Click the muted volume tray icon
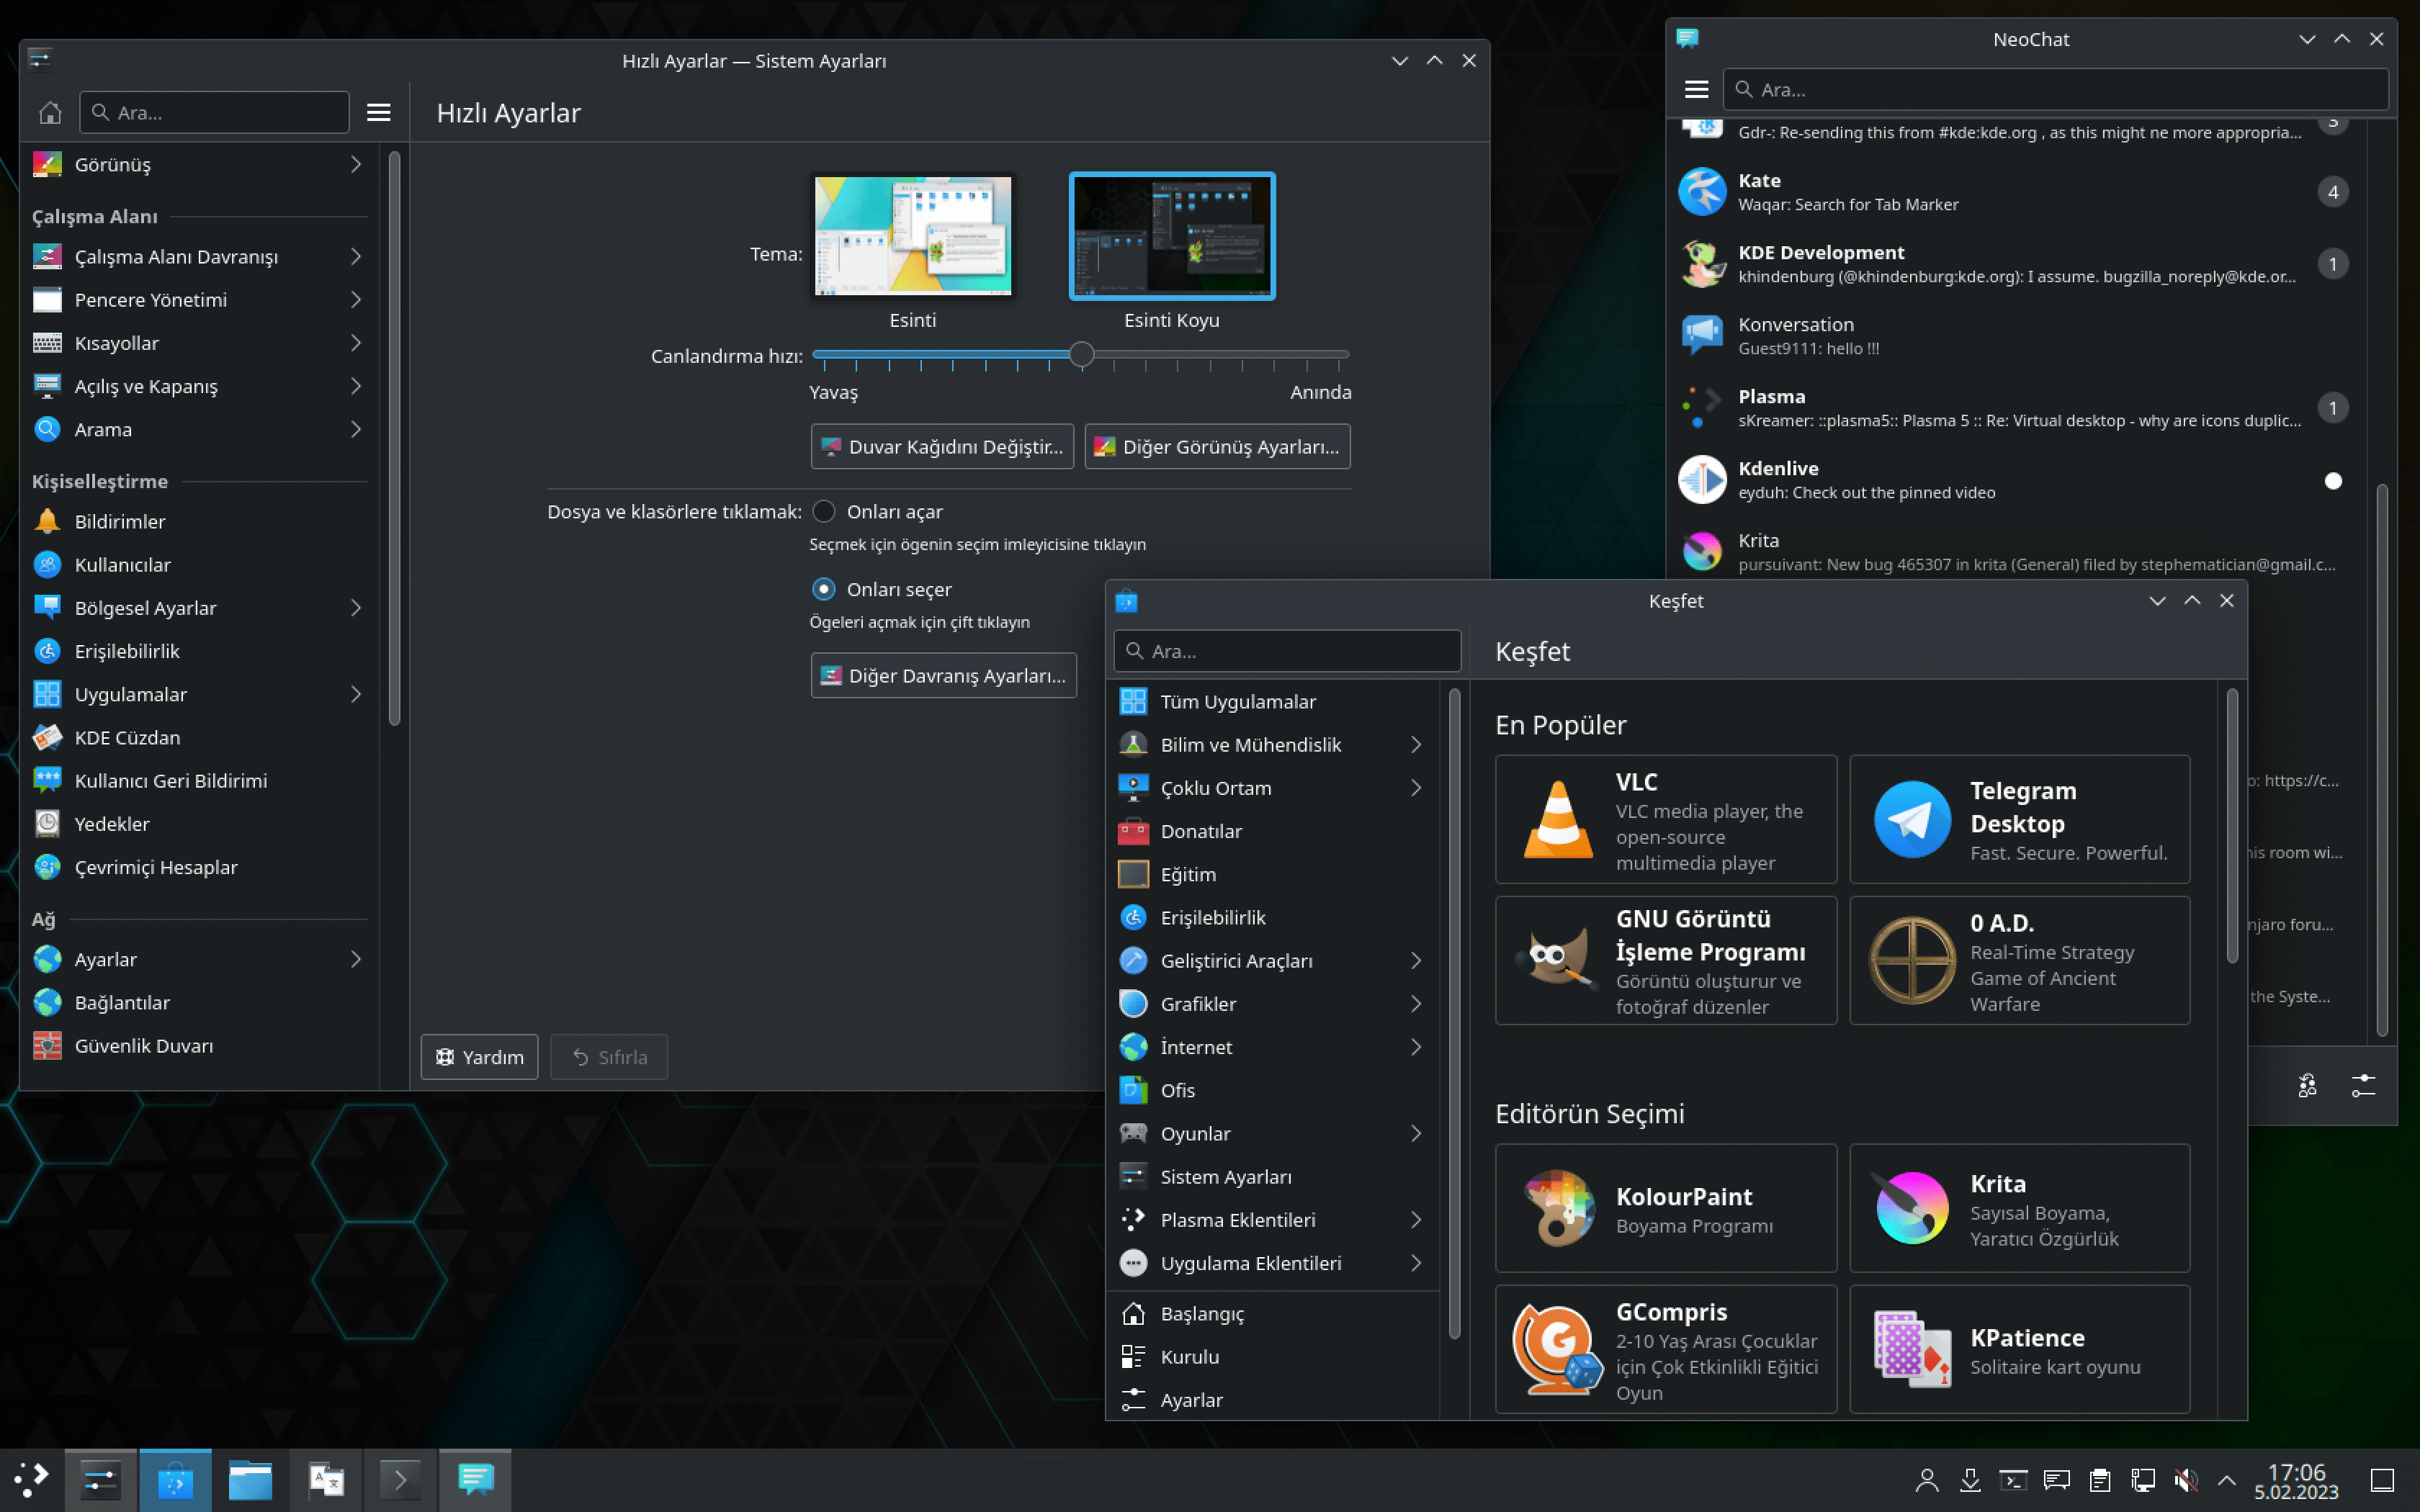 point(2185,1480)
